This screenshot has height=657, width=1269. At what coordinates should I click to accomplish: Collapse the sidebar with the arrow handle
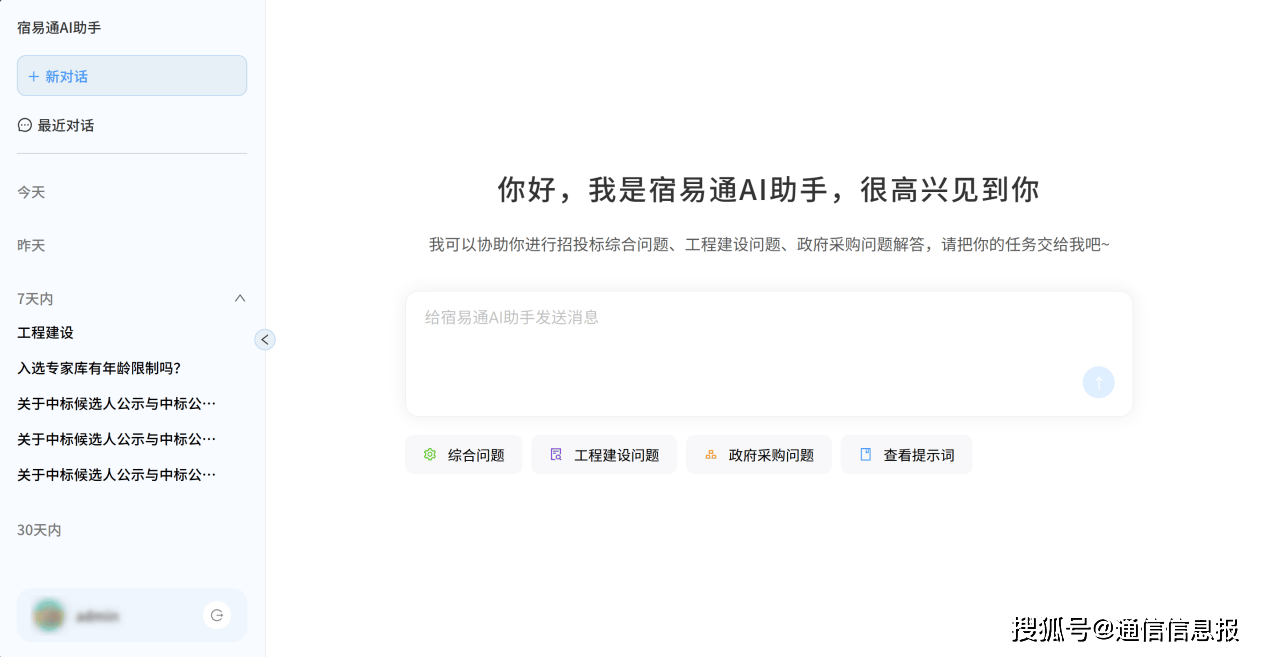click(265, 339)
